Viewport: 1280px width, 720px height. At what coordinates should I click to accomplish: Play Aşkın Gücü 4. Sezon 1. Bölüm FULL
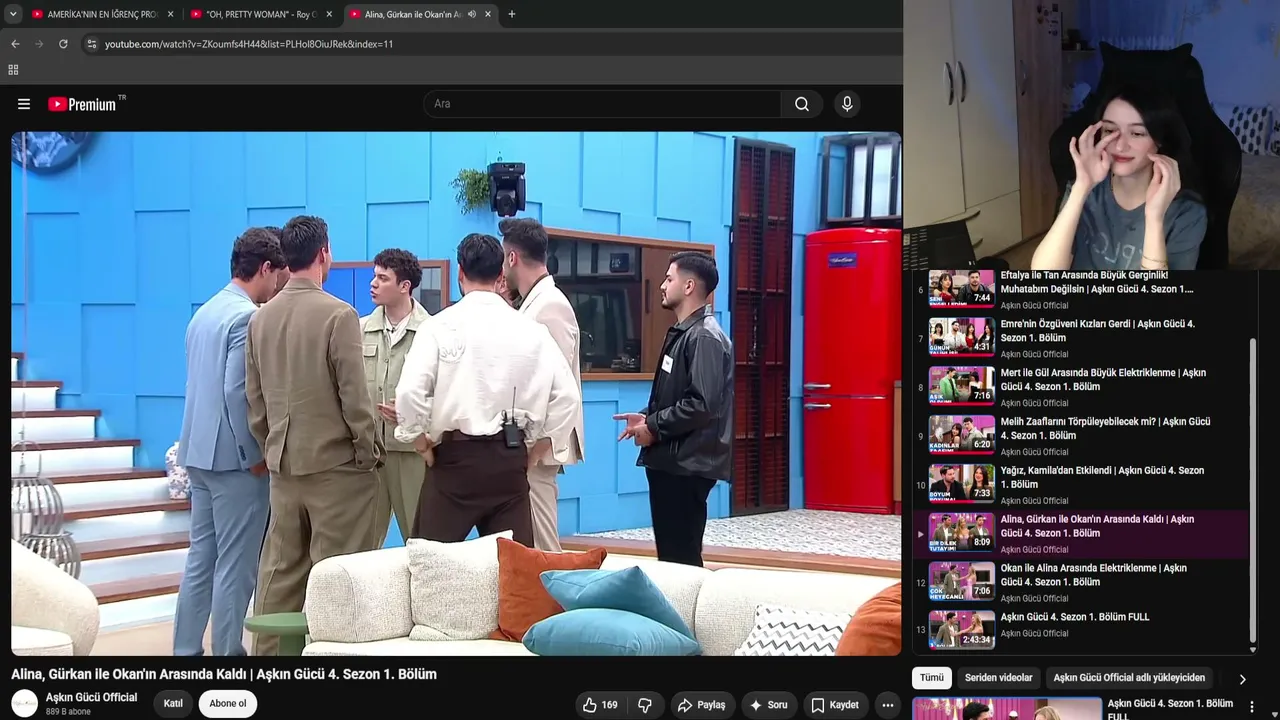(1075, 617)
